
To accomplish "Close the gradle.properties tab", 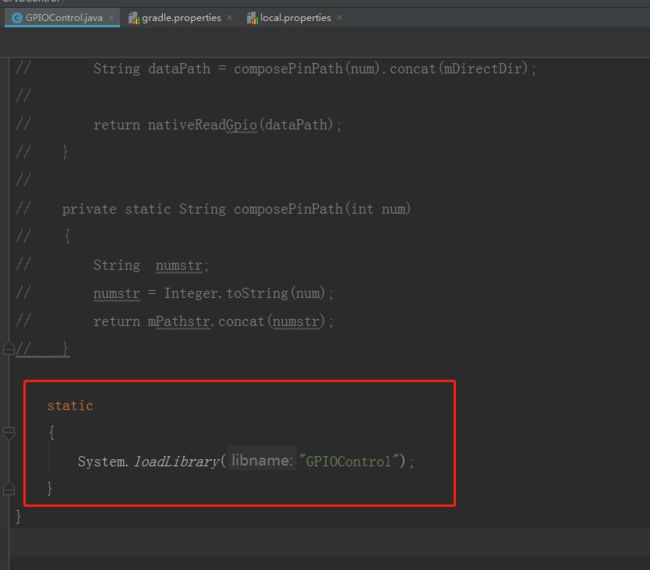I will pos(229,18).
